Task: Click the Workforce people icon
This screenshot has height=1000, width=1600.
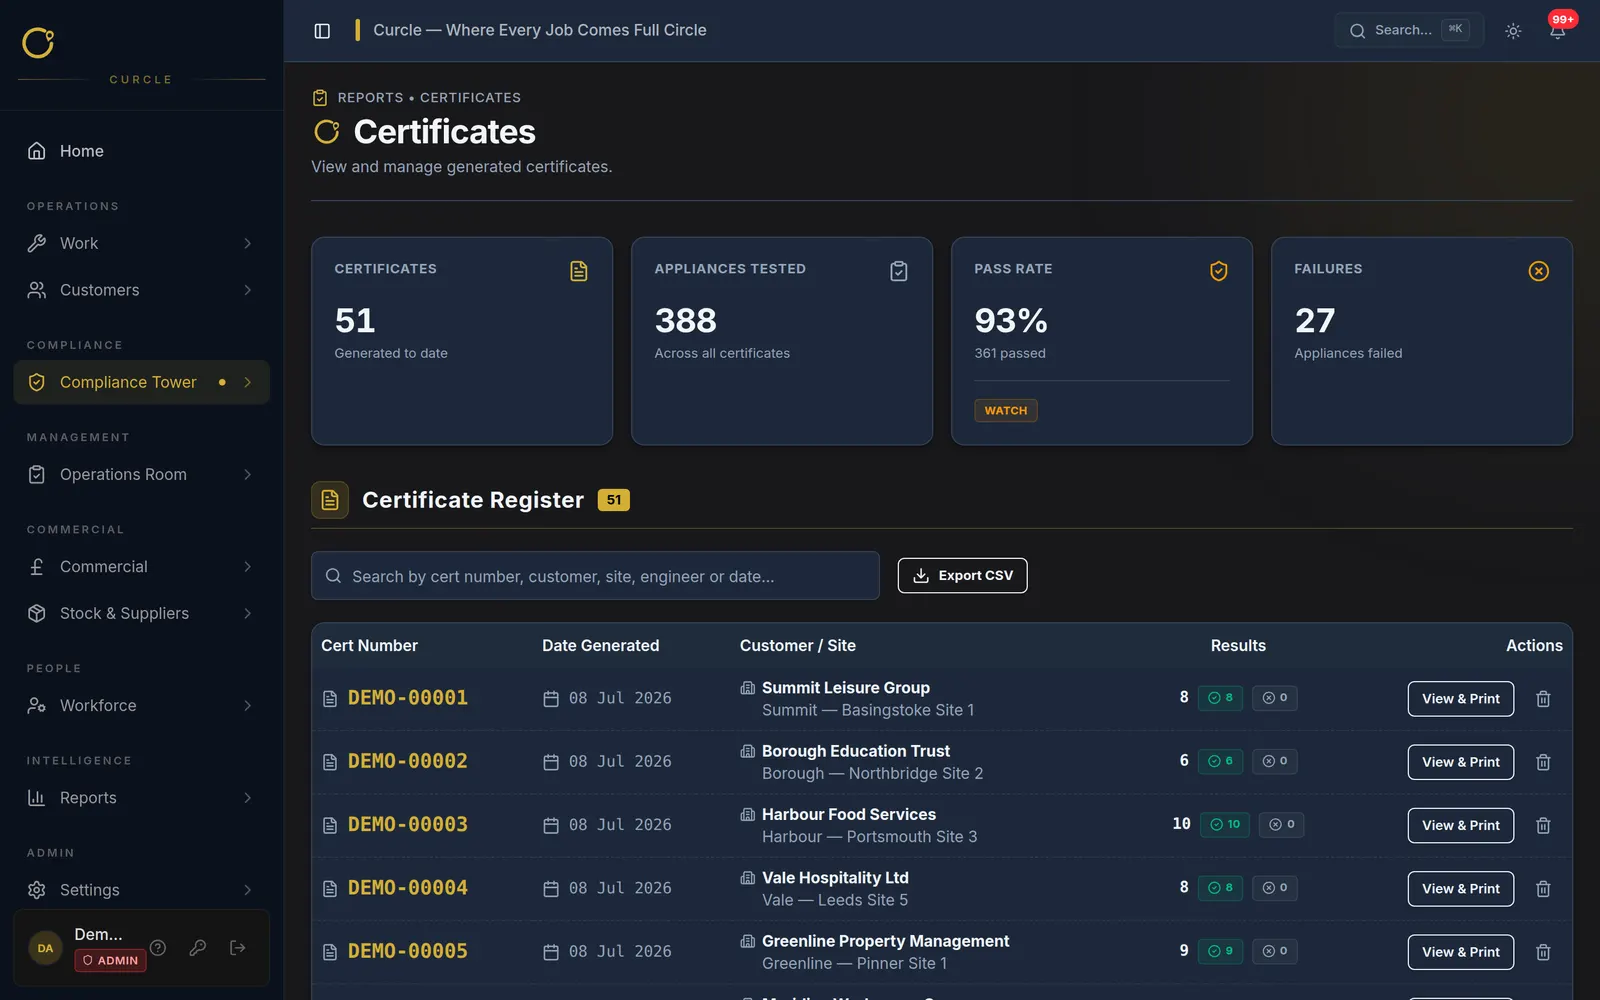Action: 37,706
